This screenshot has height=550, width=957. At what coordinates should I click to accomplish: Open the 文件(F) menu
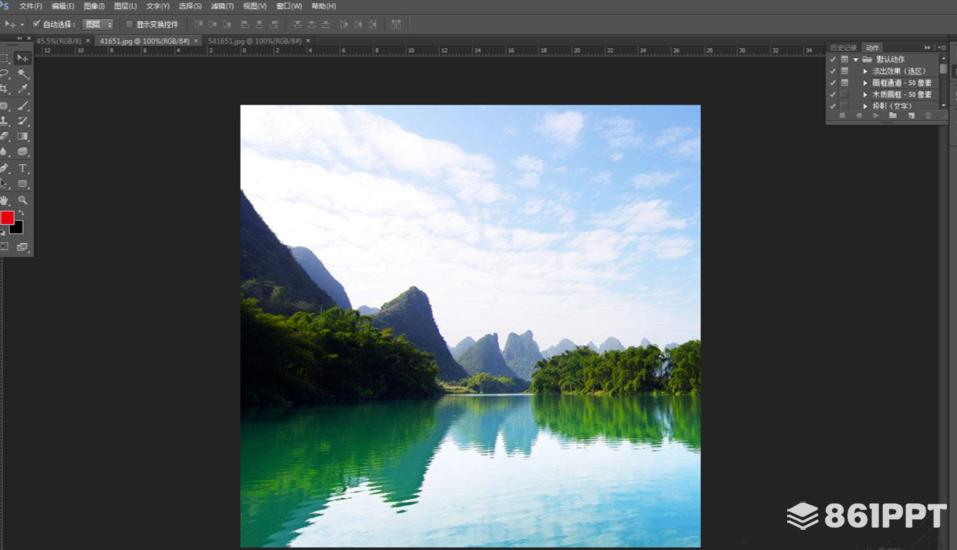pos(31,6)
